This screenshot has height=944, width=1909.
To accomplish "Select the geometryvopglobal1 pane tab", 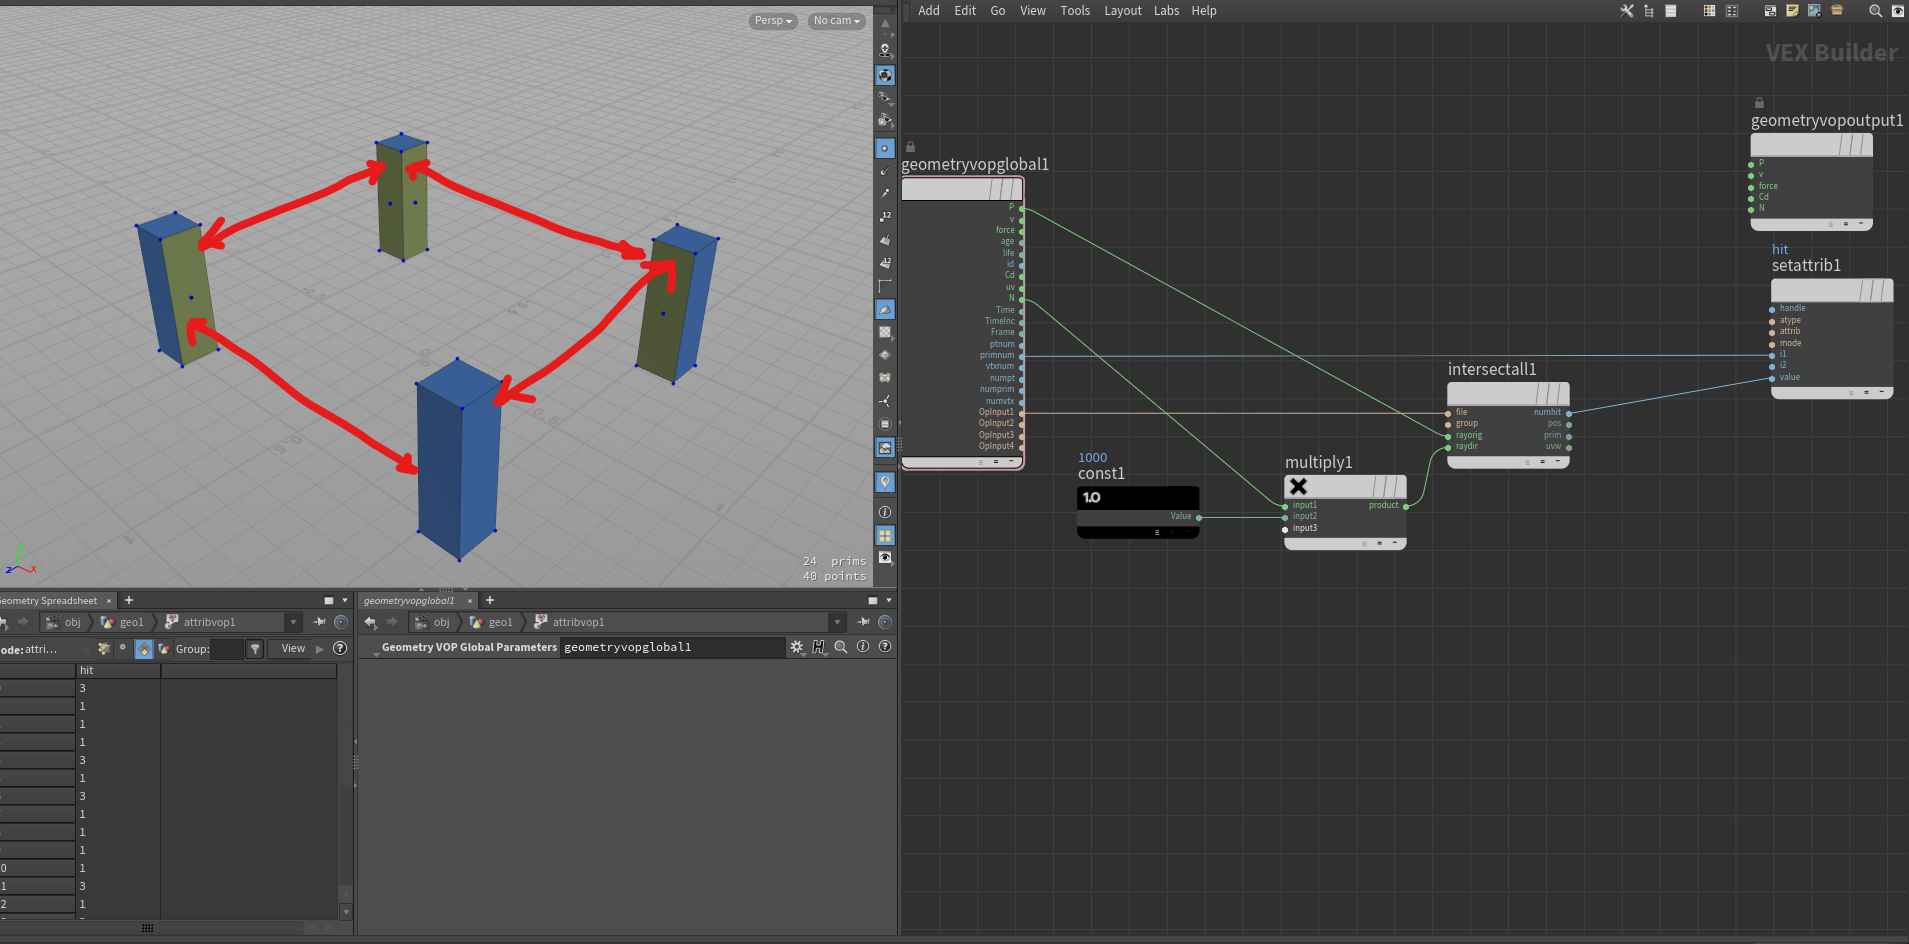I will (409, 601).
